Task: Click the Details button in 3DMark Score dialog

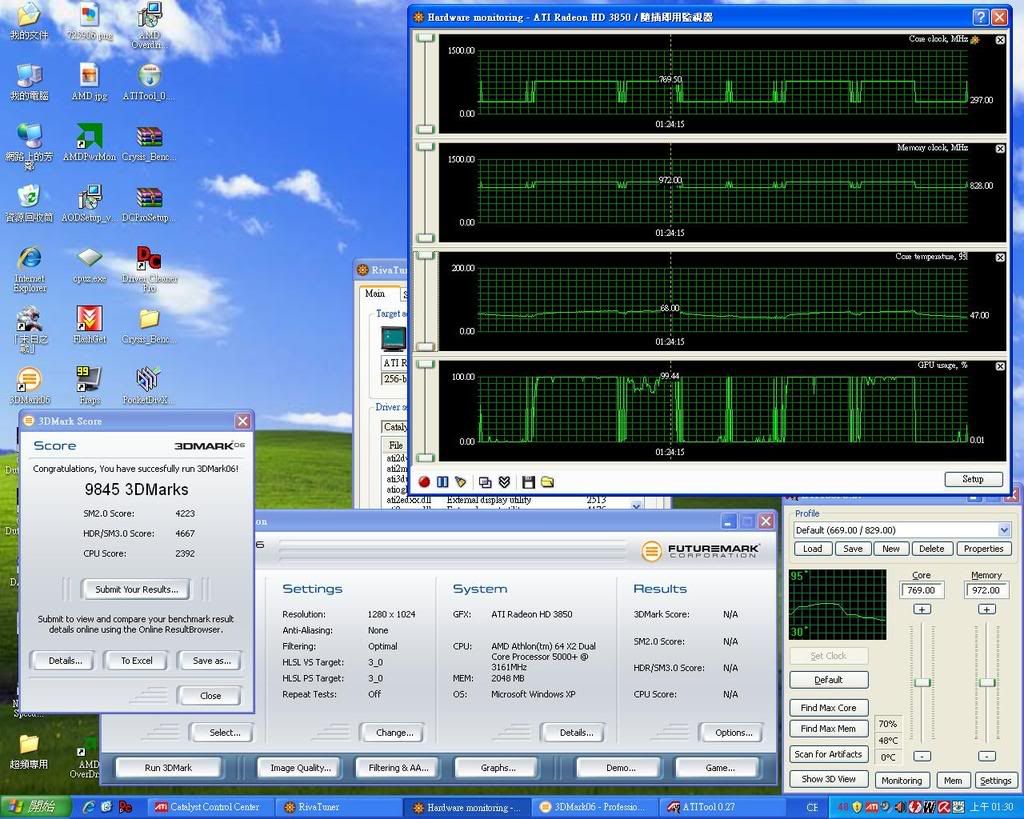Action: [x=65, y=660]
